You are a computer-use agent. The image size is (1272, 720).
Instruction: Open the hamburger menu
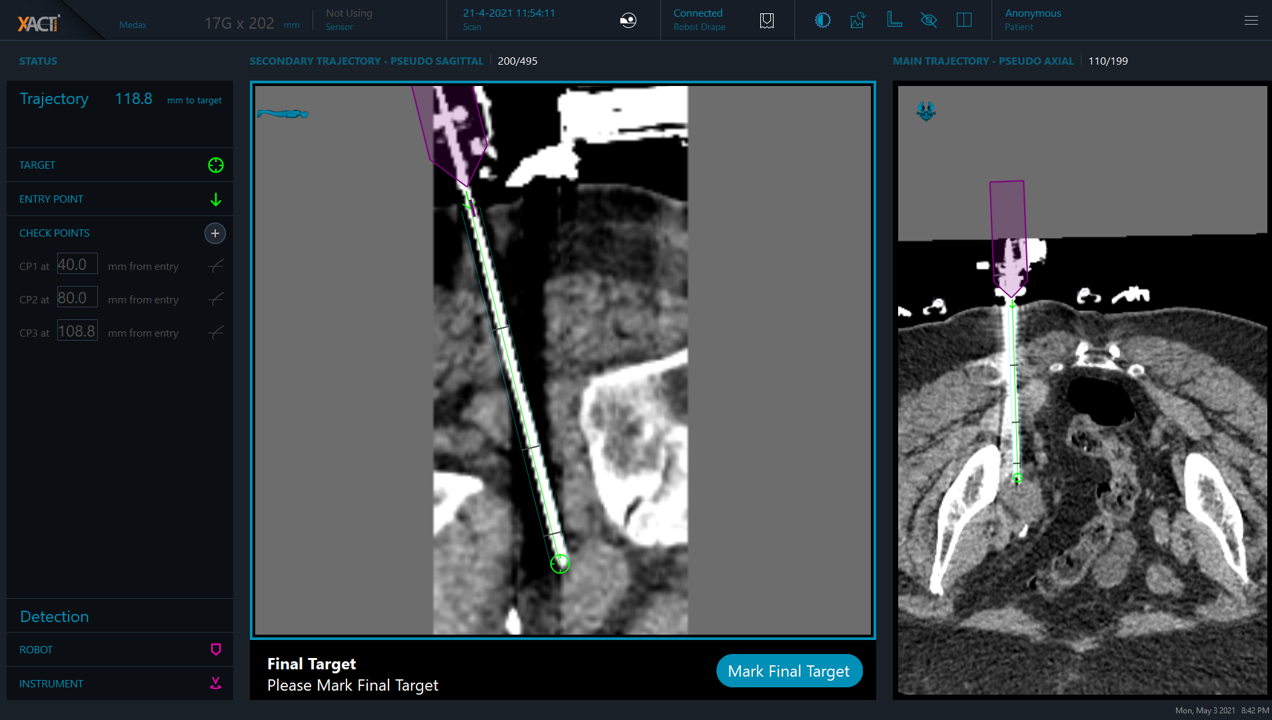[1250, 20]
